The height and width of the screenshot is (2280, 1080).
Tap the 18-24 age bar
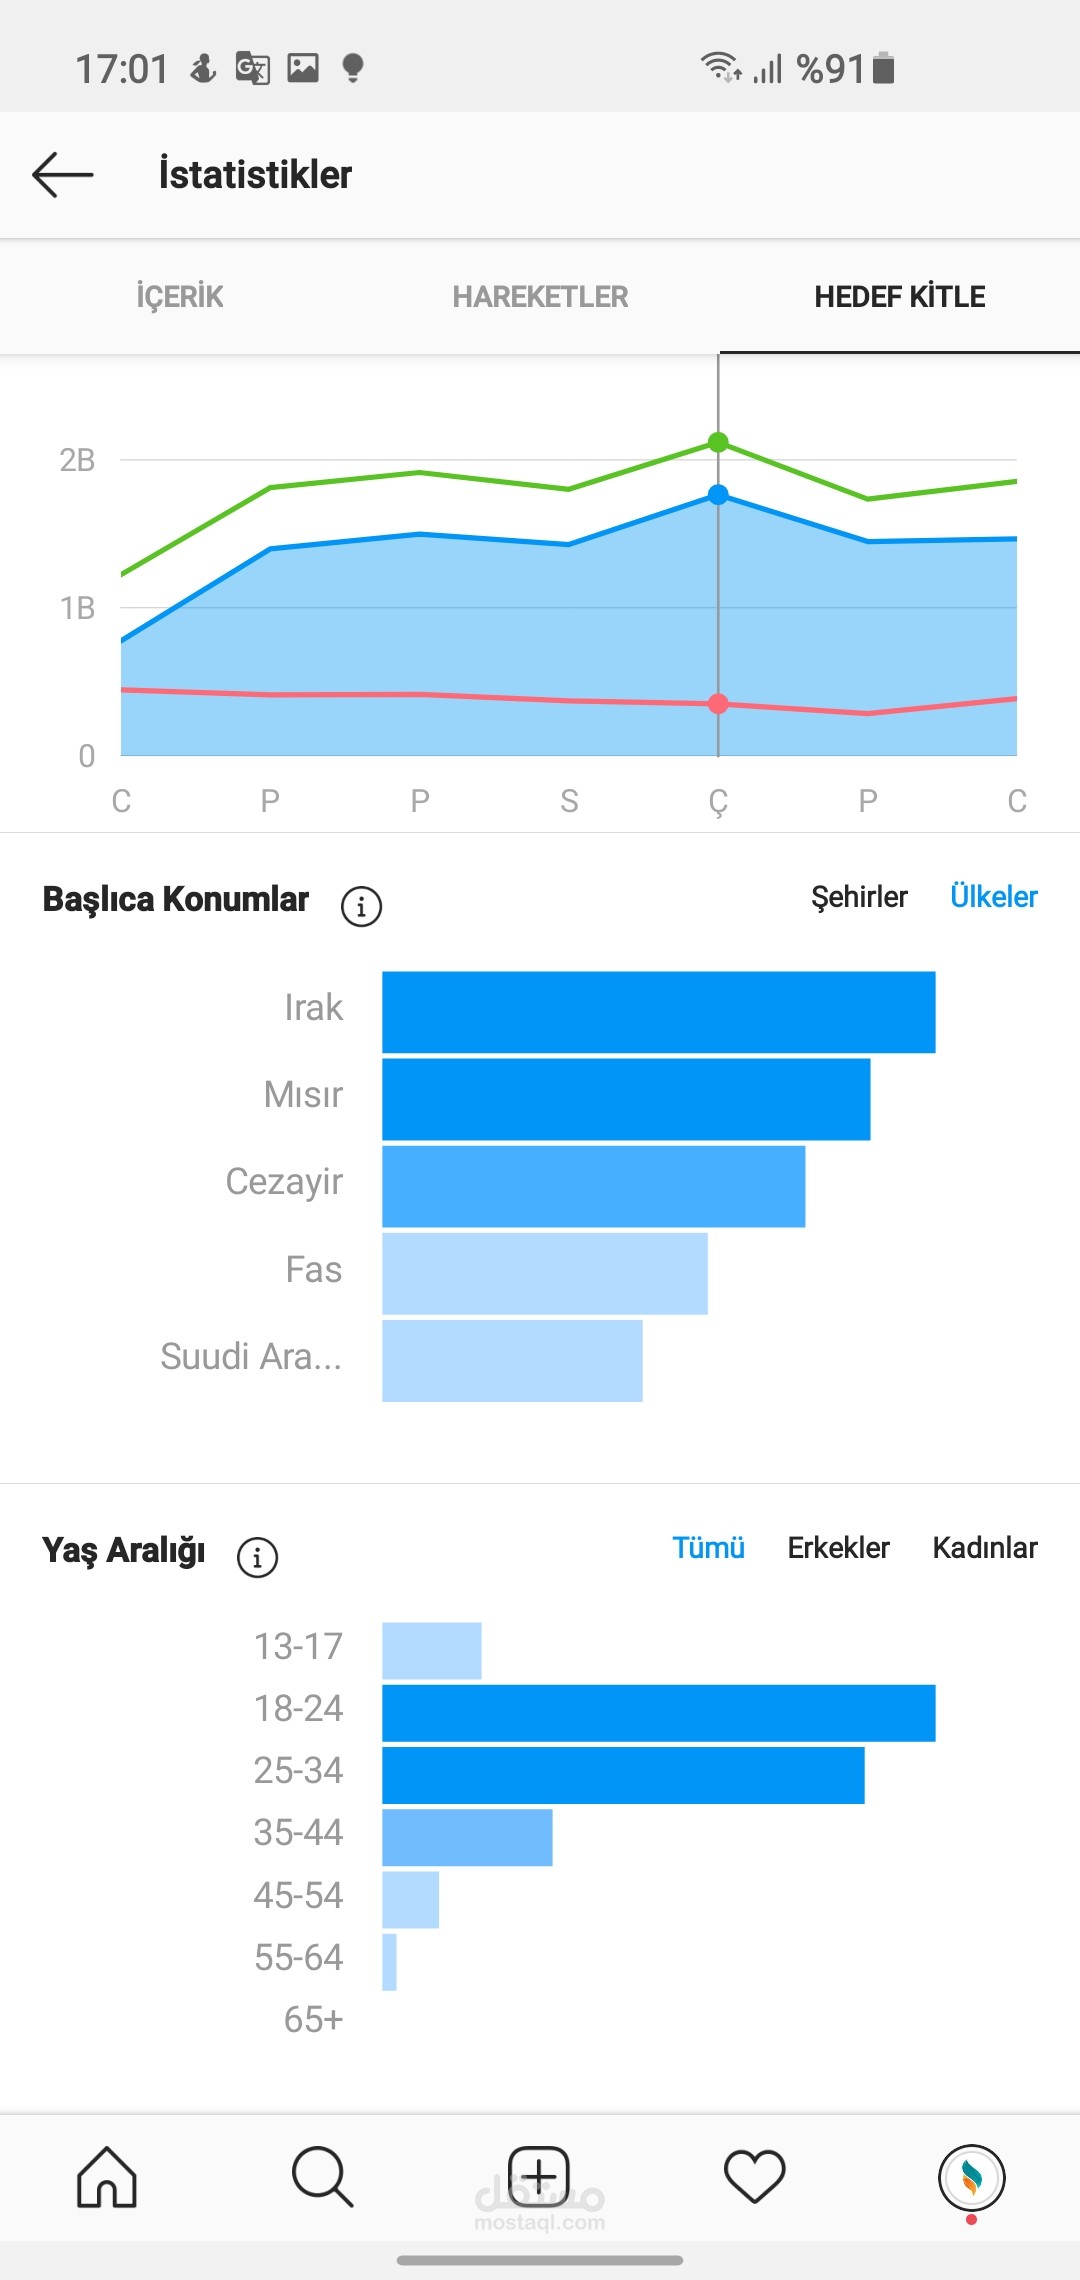pos(658,1713)
